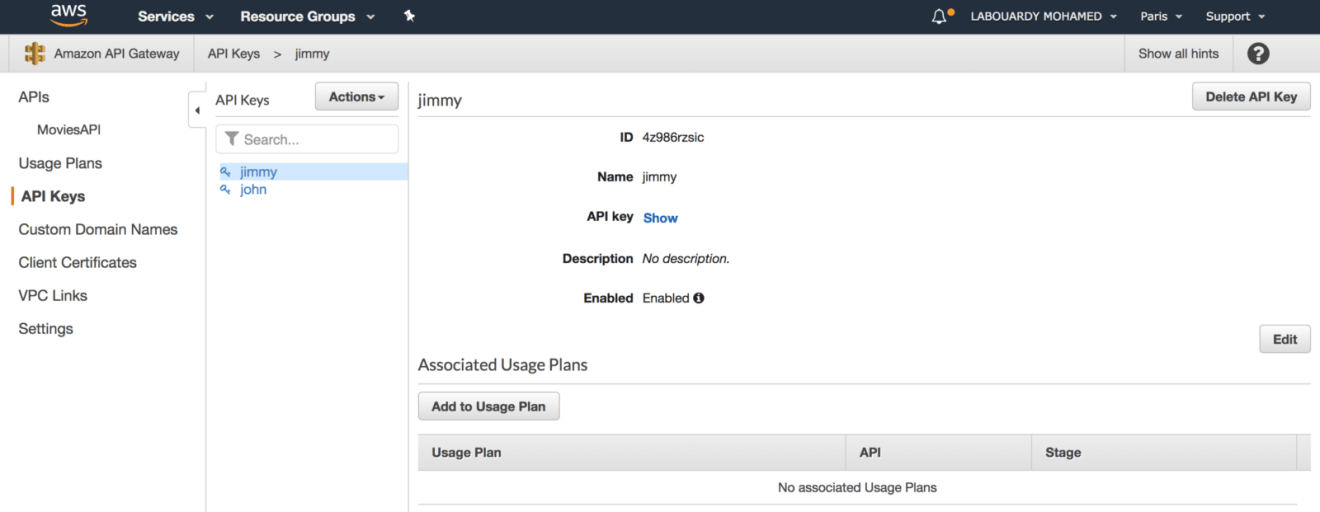Screen dimensions: 1320x512
Task: Collapse the sidebar with the arrow handle
Action: tap(197, 110)
